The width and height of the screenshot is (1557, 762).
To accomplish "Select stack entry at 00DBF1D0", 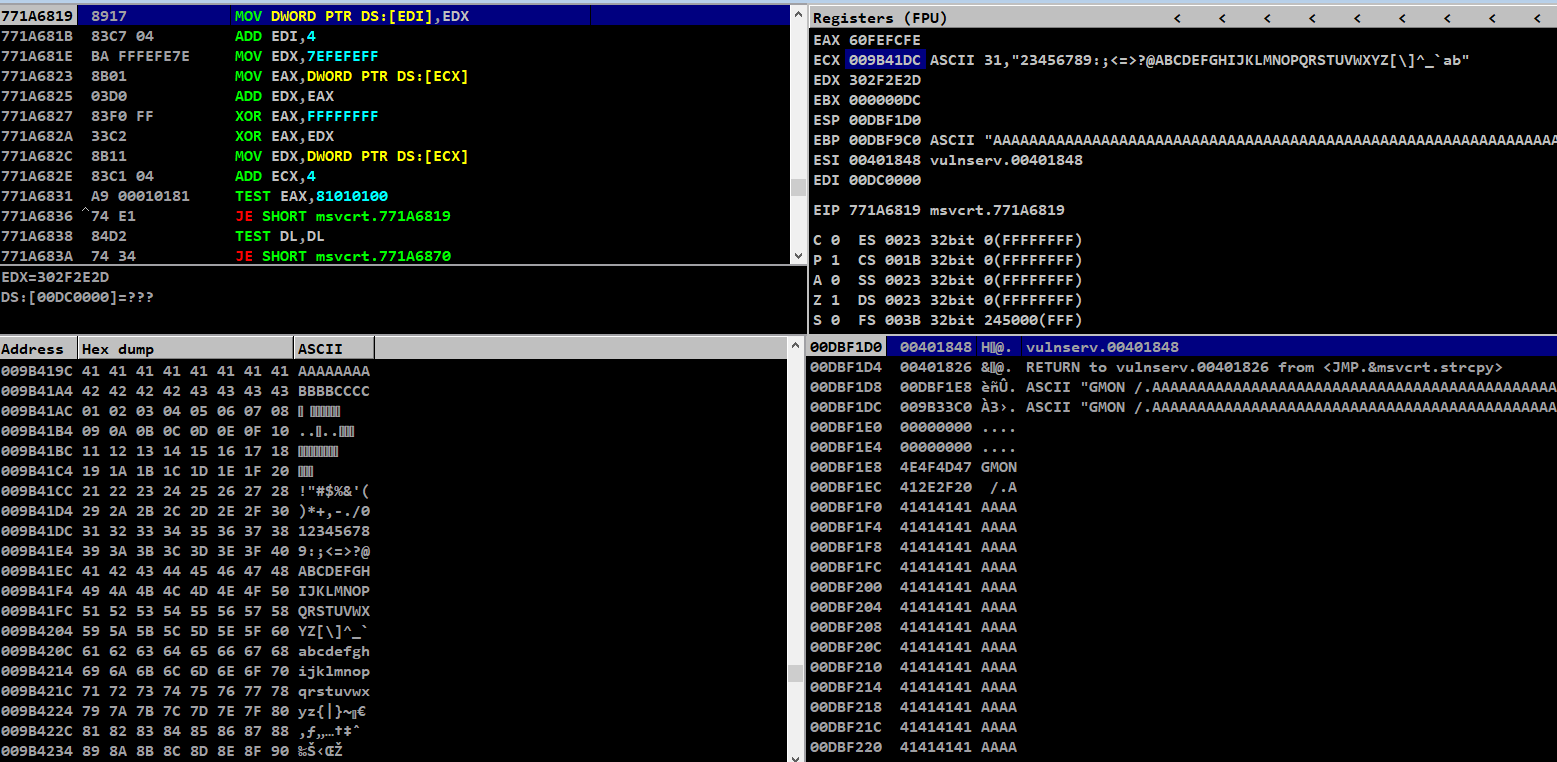I will (1182, 347).
